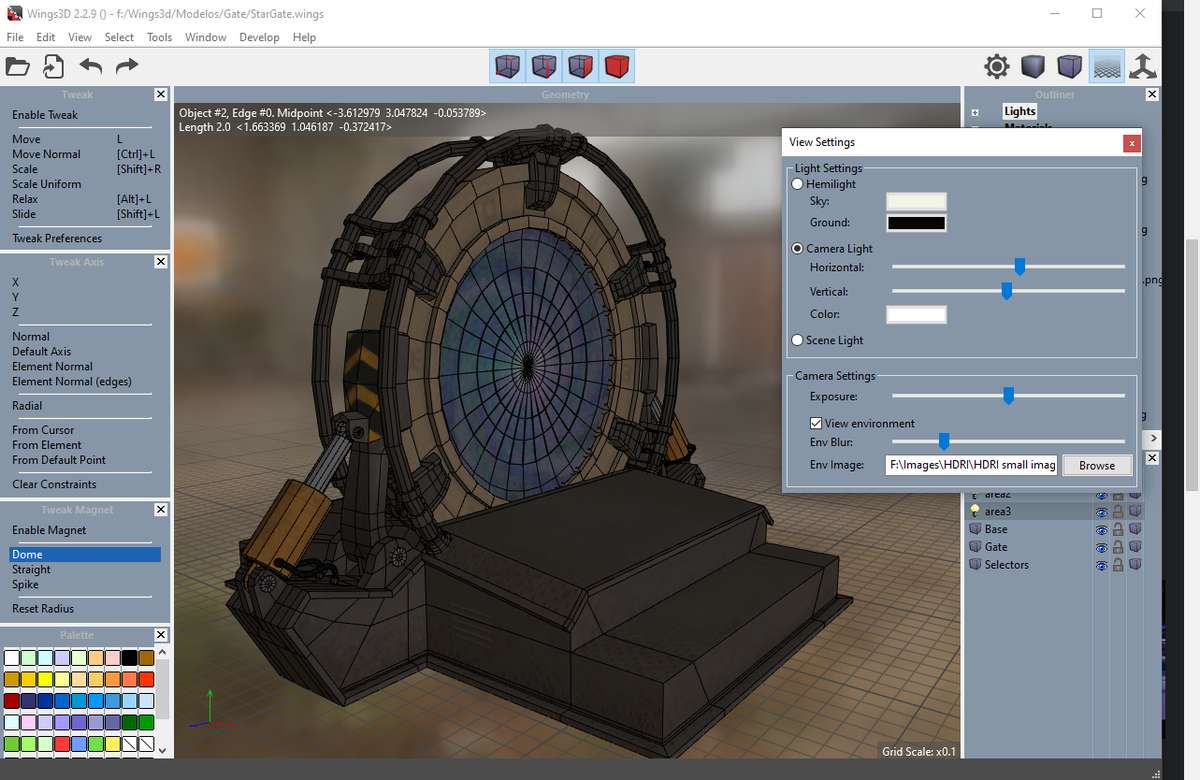Toggle wireframe cube icon for Gate row
Screen dimensions: 1200x780
pos(1135,547)
